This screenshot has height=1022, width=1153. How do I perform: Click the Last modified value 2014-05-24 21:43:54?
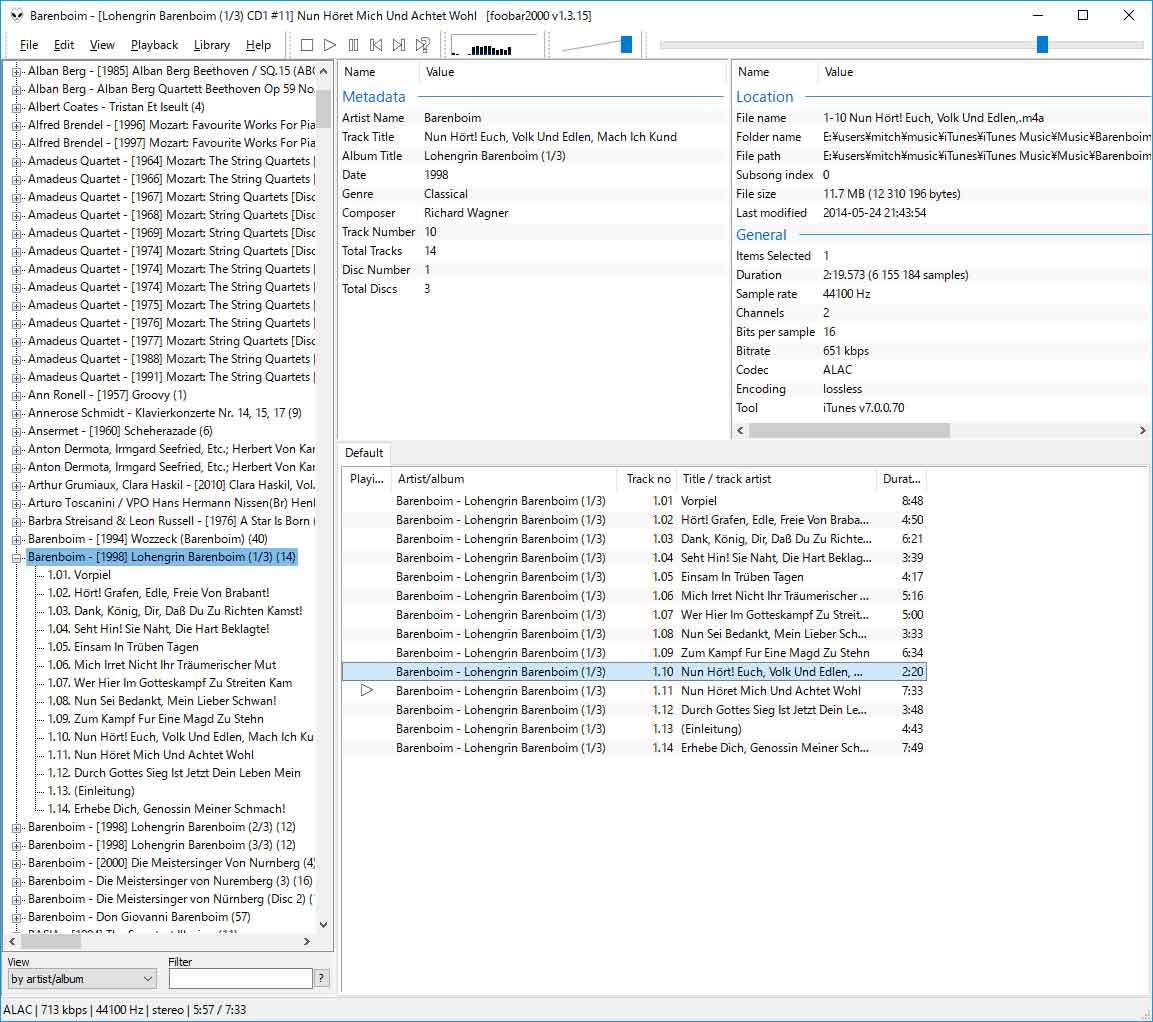click(874, 213)
